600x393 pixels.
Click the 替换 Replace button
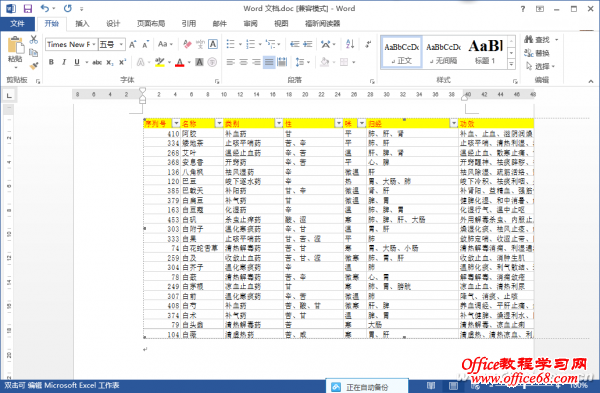[x=537, y=53]
